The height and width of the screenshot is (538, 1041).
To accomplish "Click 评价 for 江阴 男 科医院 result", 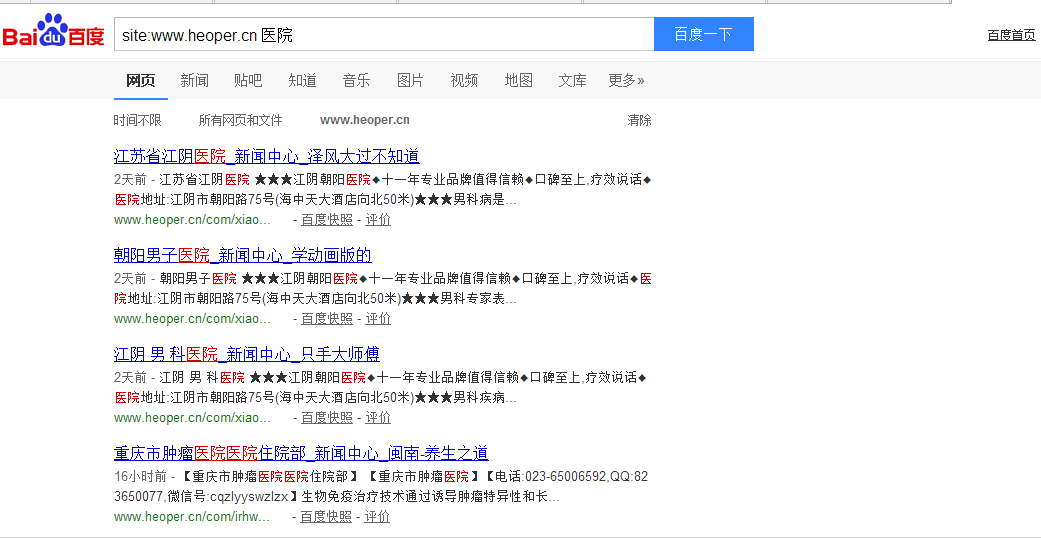I will pos(378,418).
